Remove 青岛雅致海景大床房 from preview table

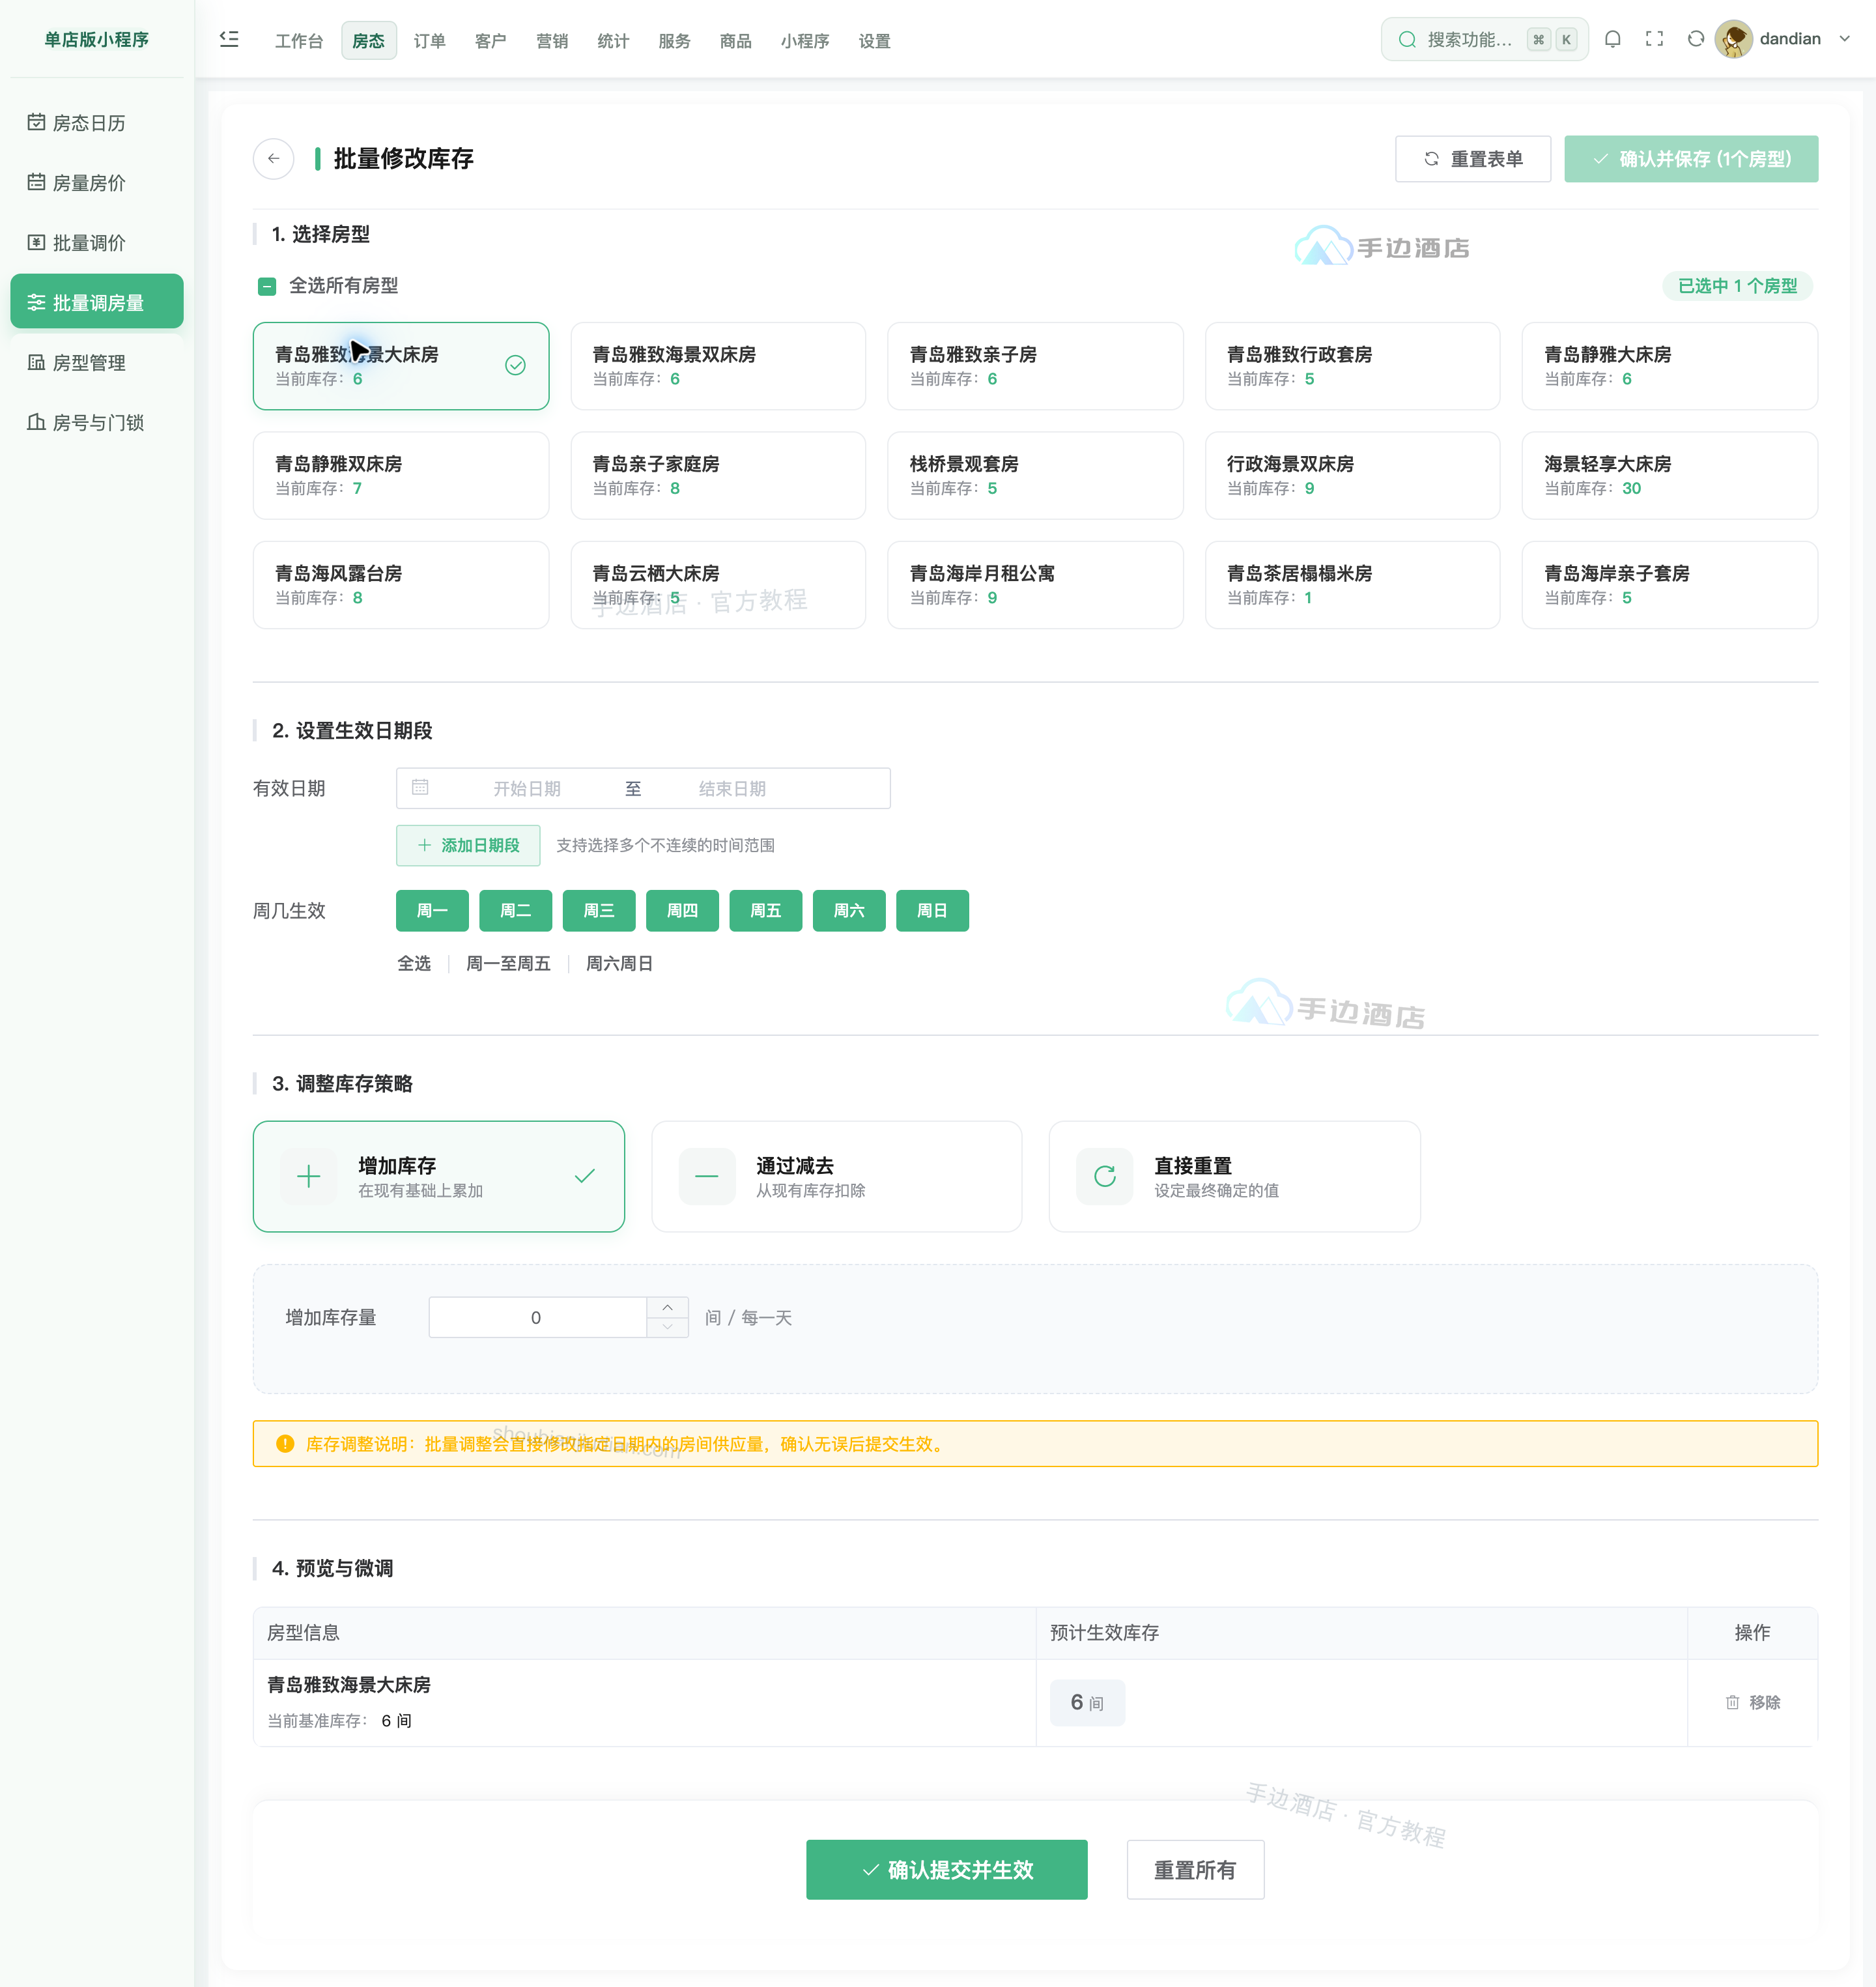coord(1753,1702)
